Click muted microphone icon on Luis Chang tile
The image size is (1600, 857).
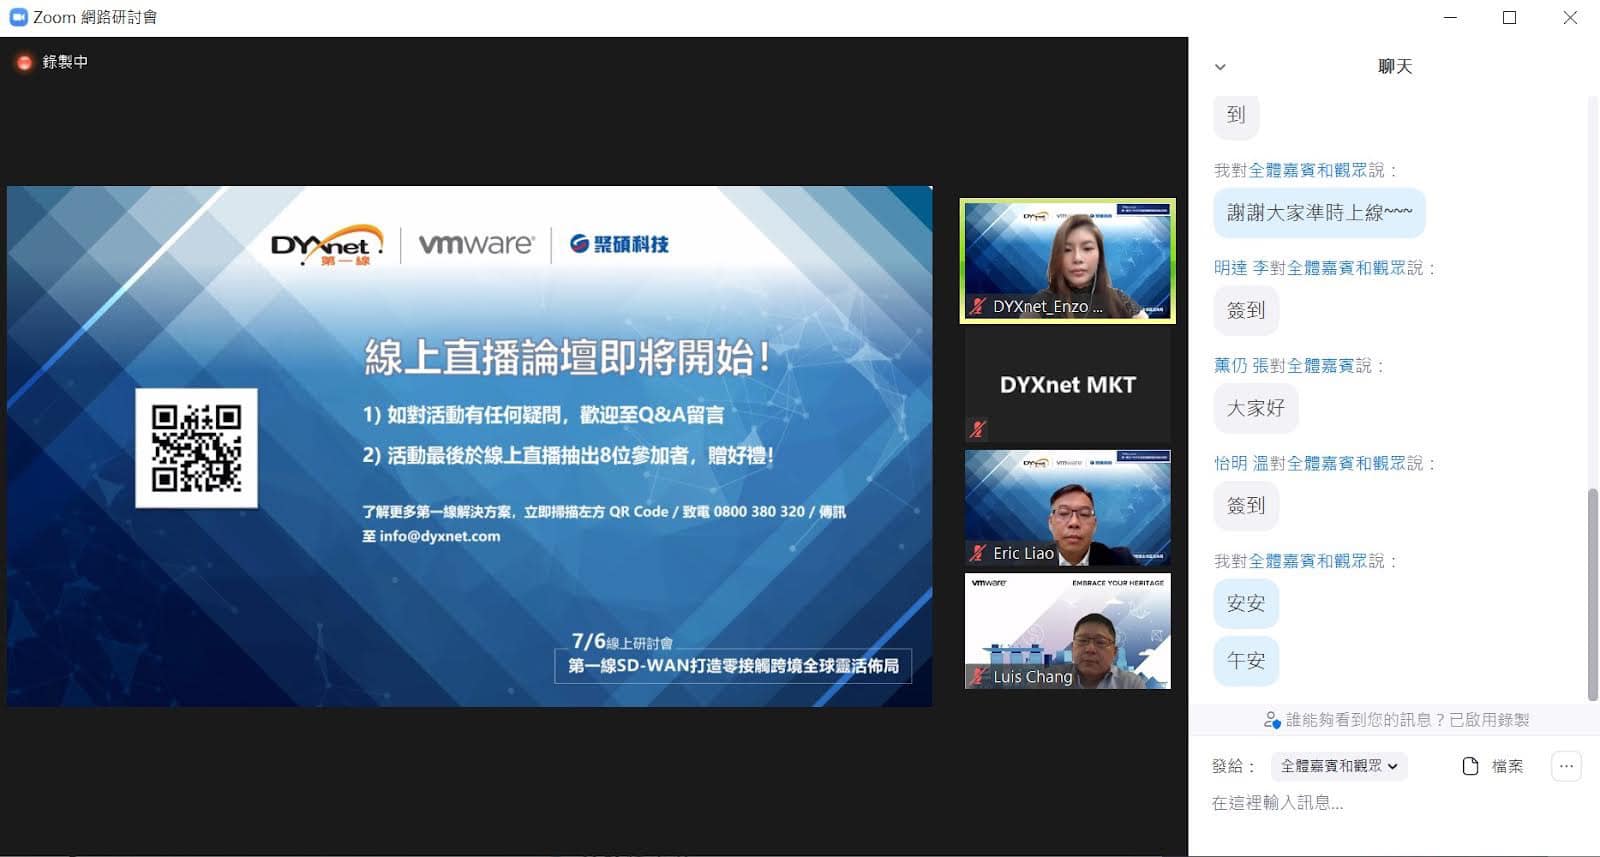pos(977,677)
